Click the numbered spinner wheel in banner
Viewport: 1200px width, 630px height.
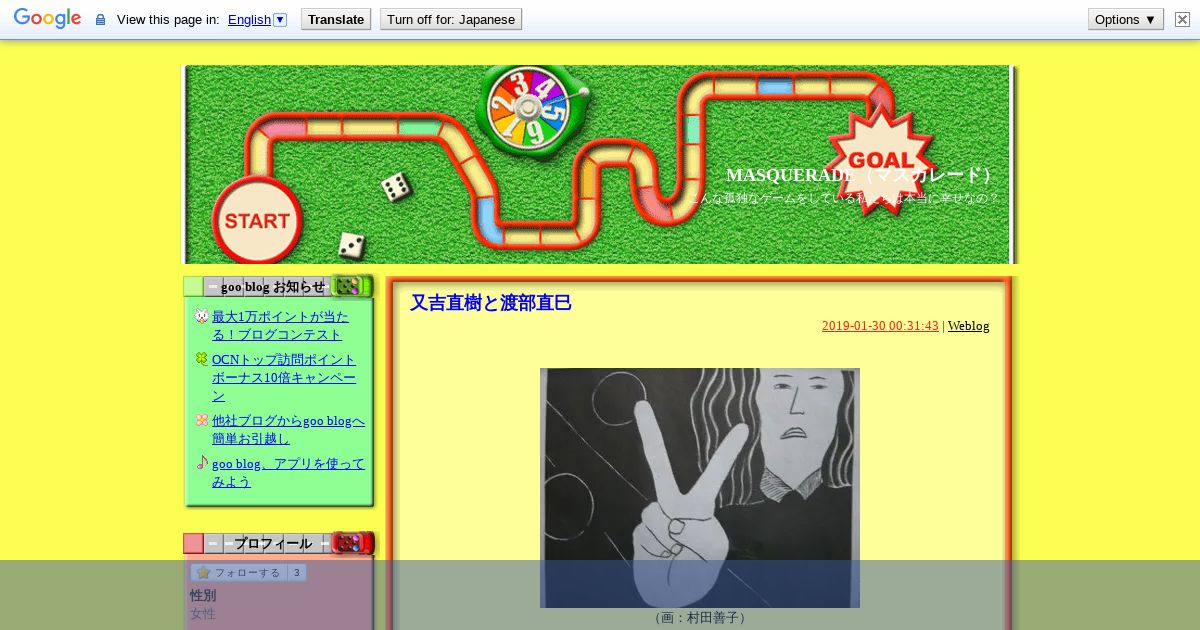tap(528, 108)
